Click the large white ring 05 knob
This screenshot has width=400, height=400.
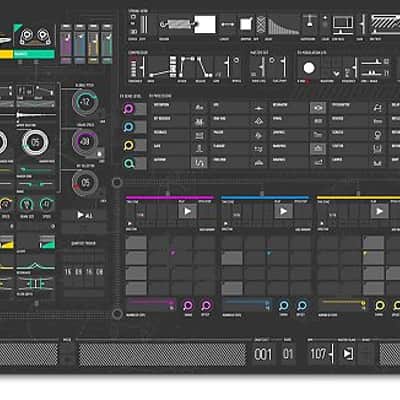(x=35, y=143)
